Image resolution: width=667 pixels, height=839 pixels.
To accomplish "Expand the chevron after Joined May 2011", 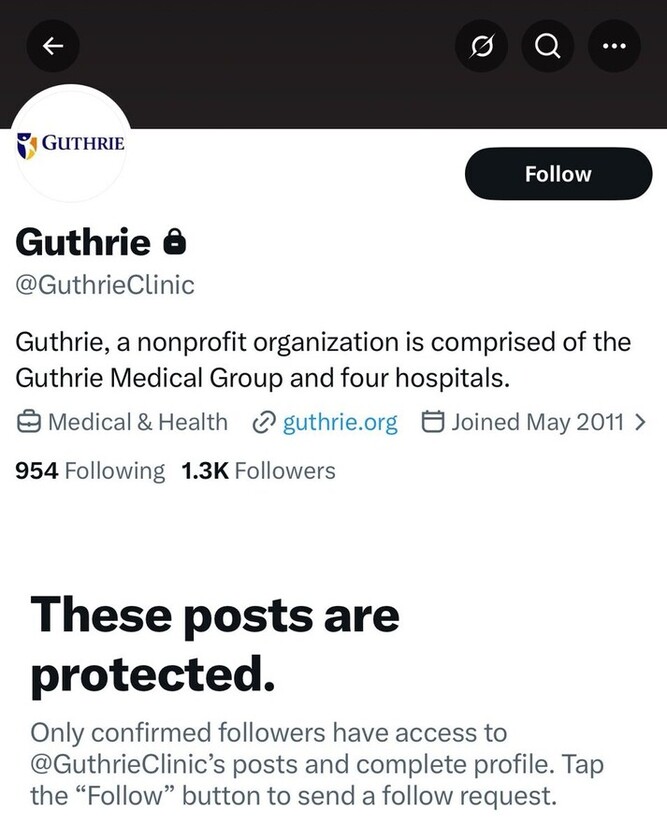I will [640, 423].
